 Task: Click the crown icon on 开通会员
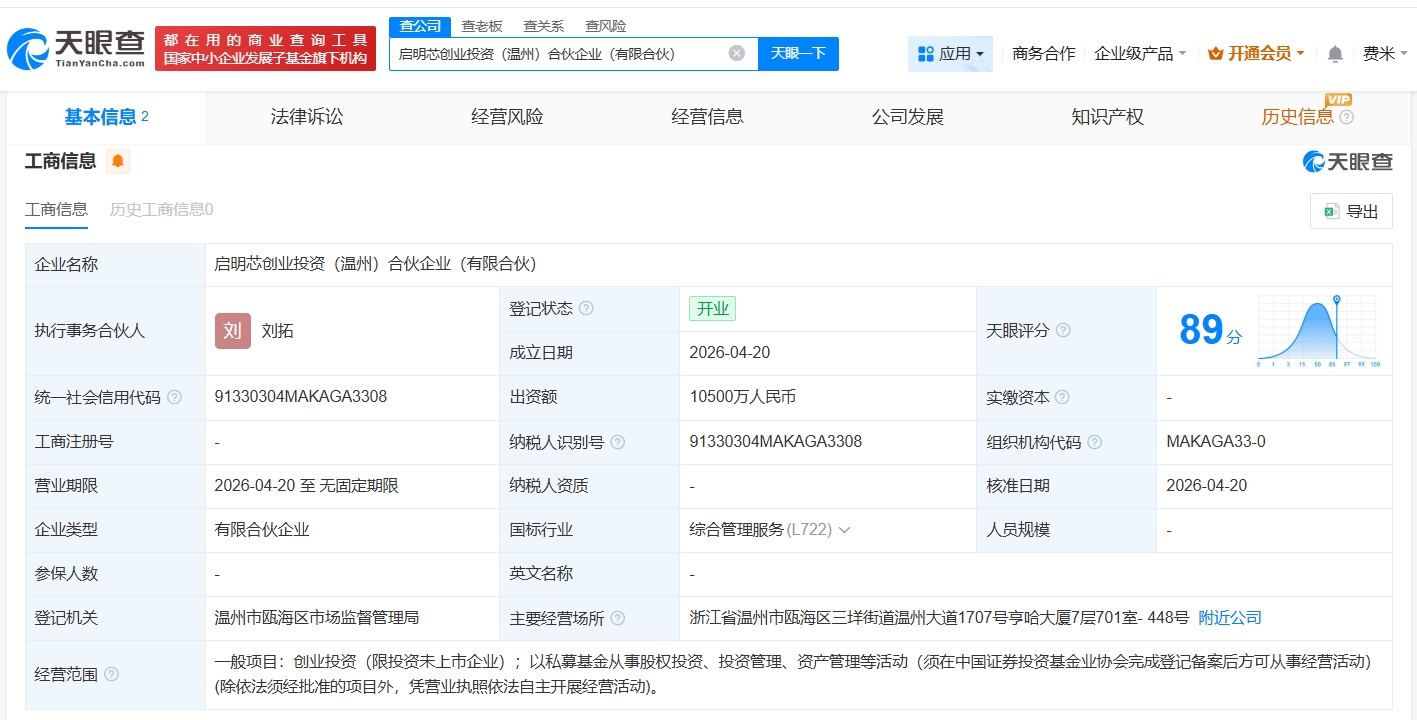pyautogui.click(x=1216, y=53)
